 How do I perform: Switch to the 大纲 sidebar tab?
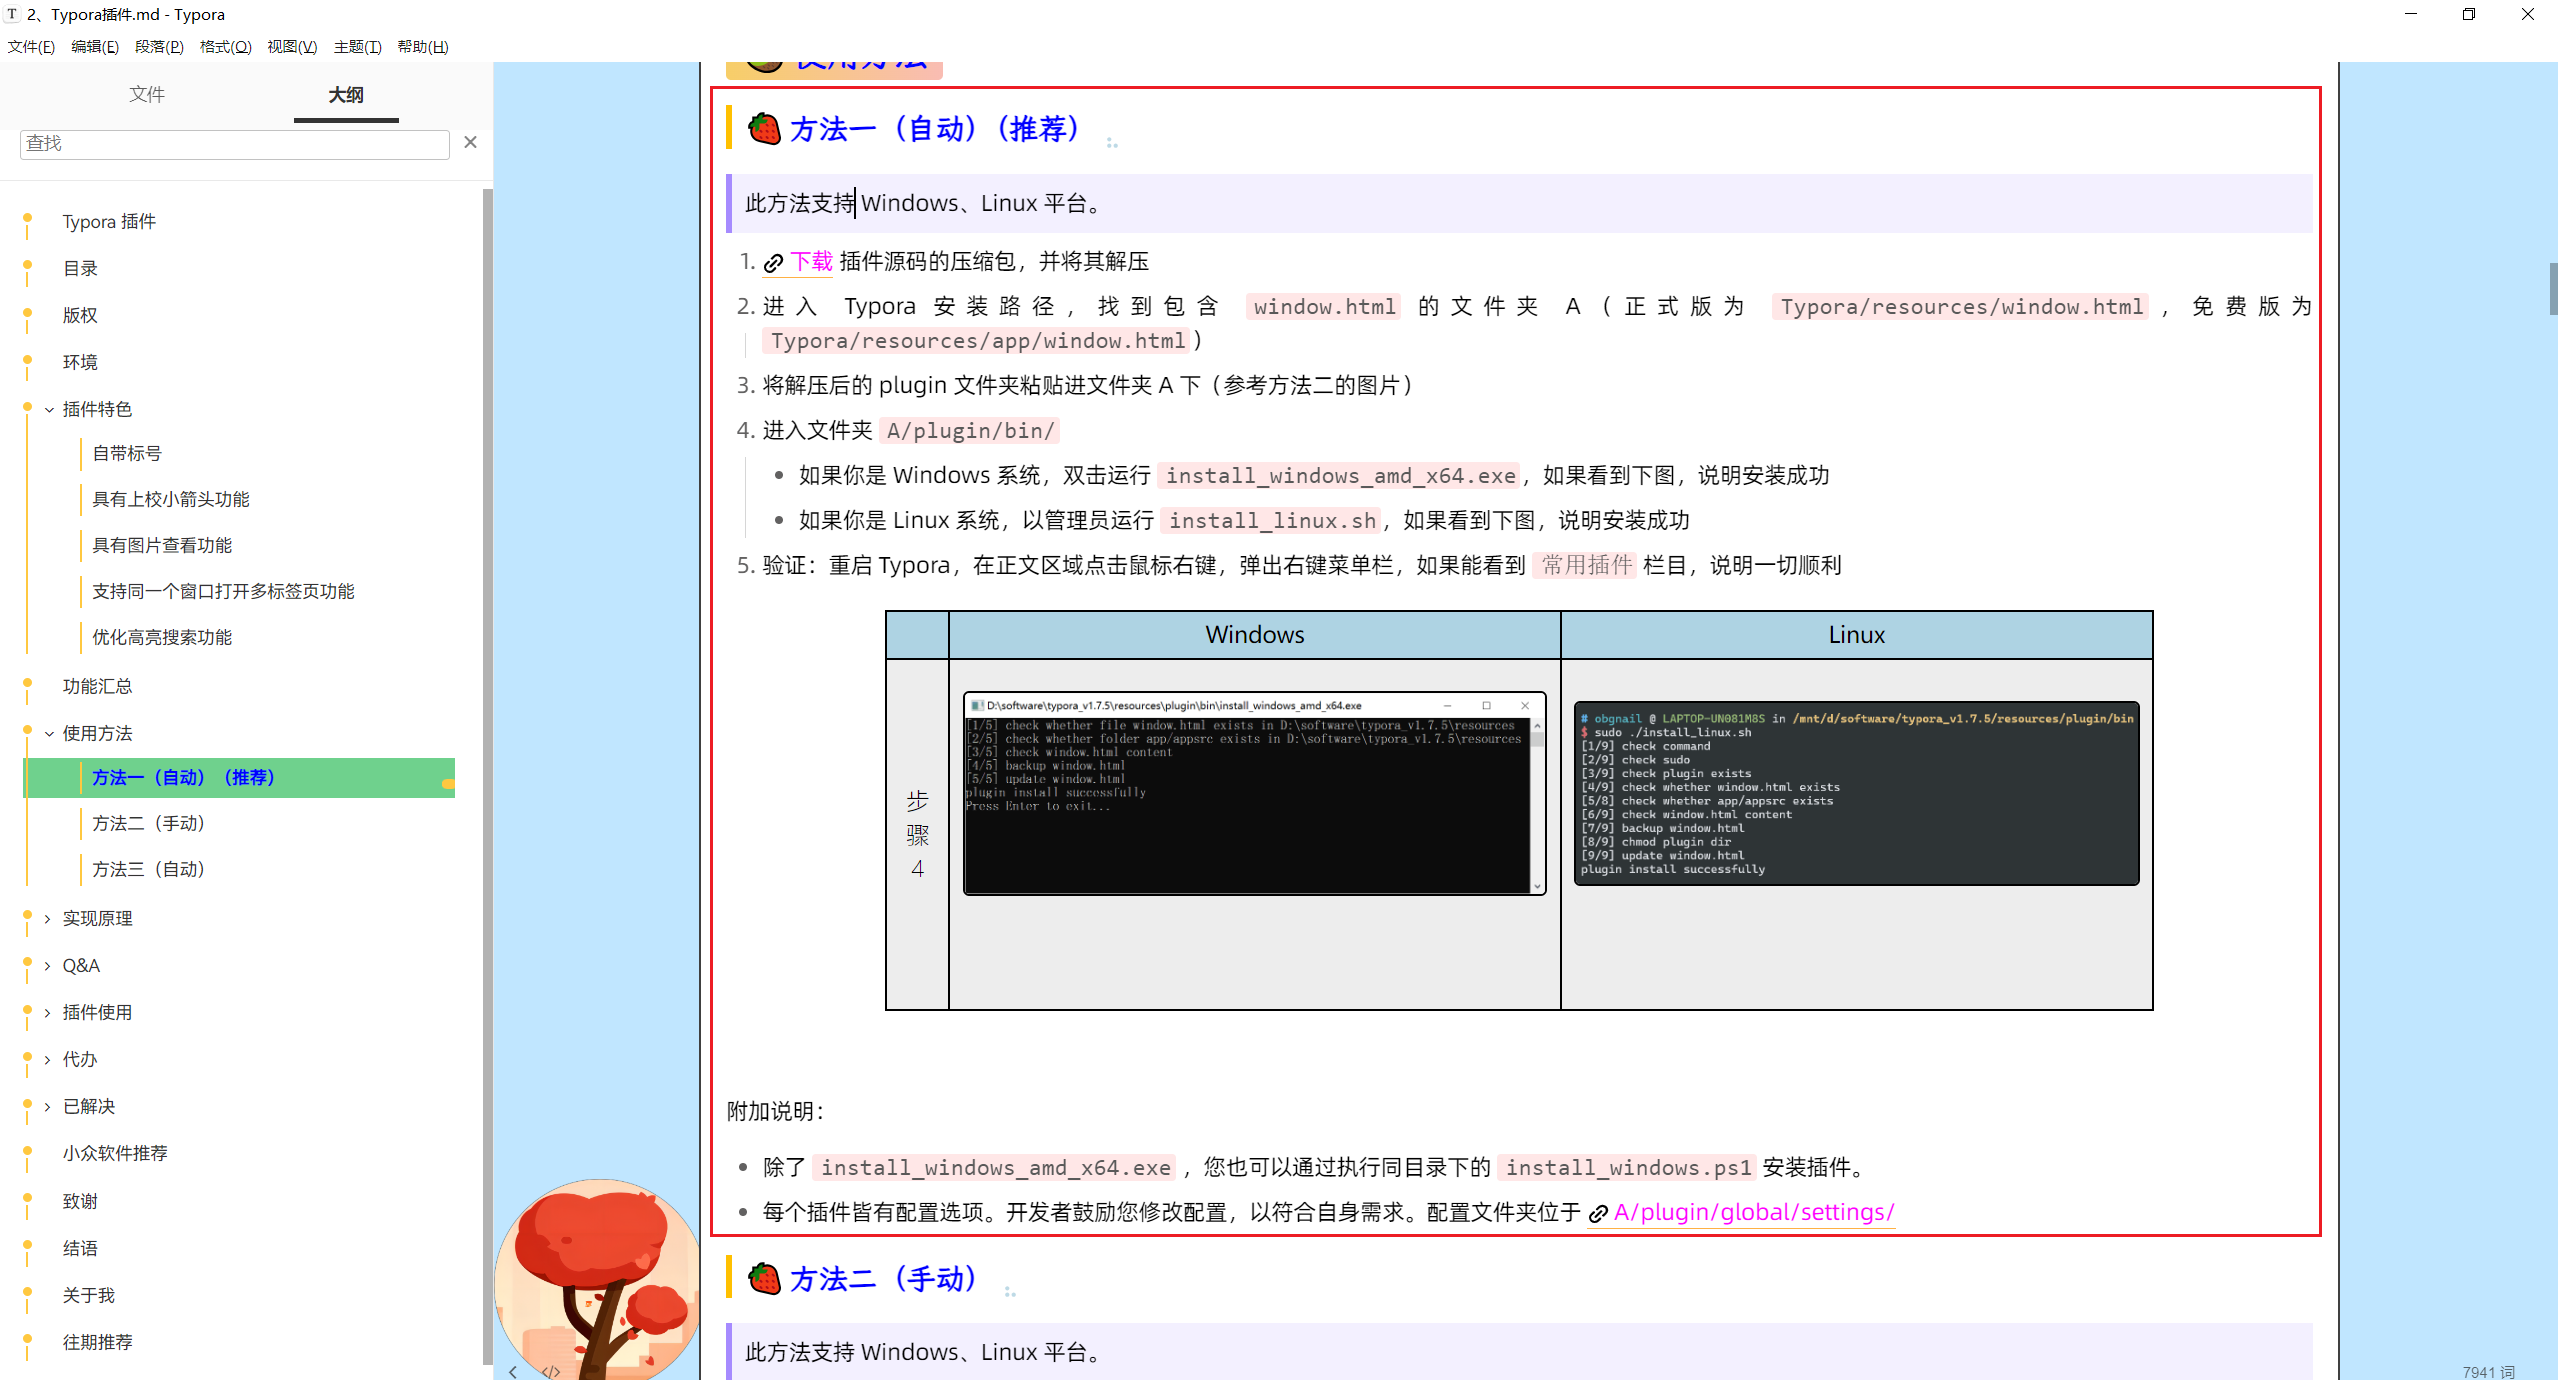346,94
